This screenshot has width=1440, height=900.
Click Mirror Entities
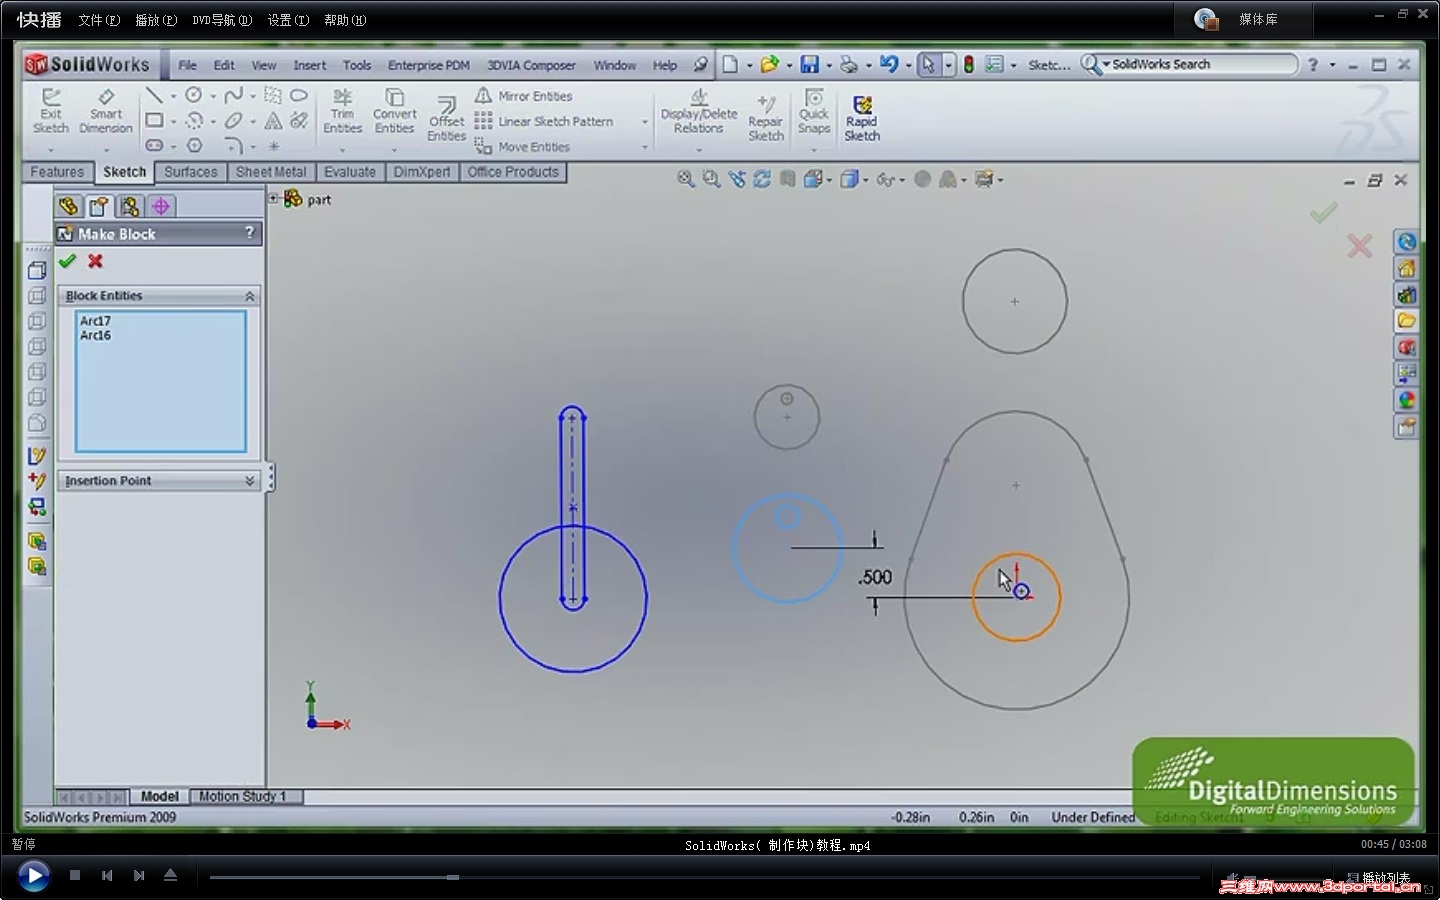point(523,96)
